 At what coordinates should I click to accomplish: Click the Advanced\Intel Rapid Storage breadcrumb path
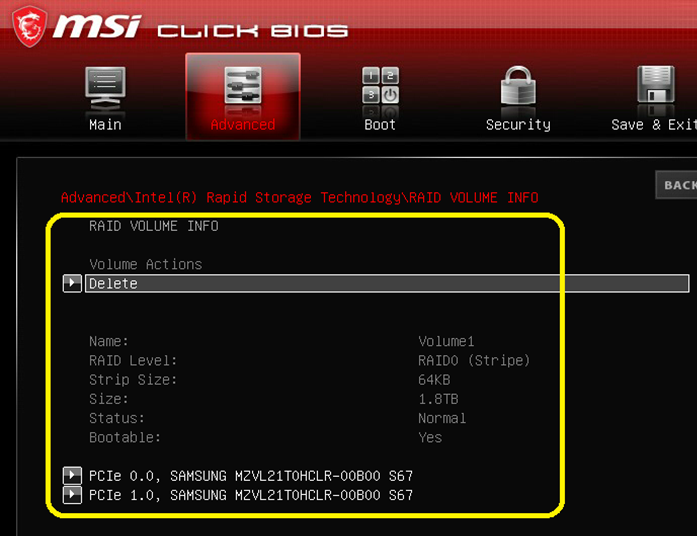299,197
